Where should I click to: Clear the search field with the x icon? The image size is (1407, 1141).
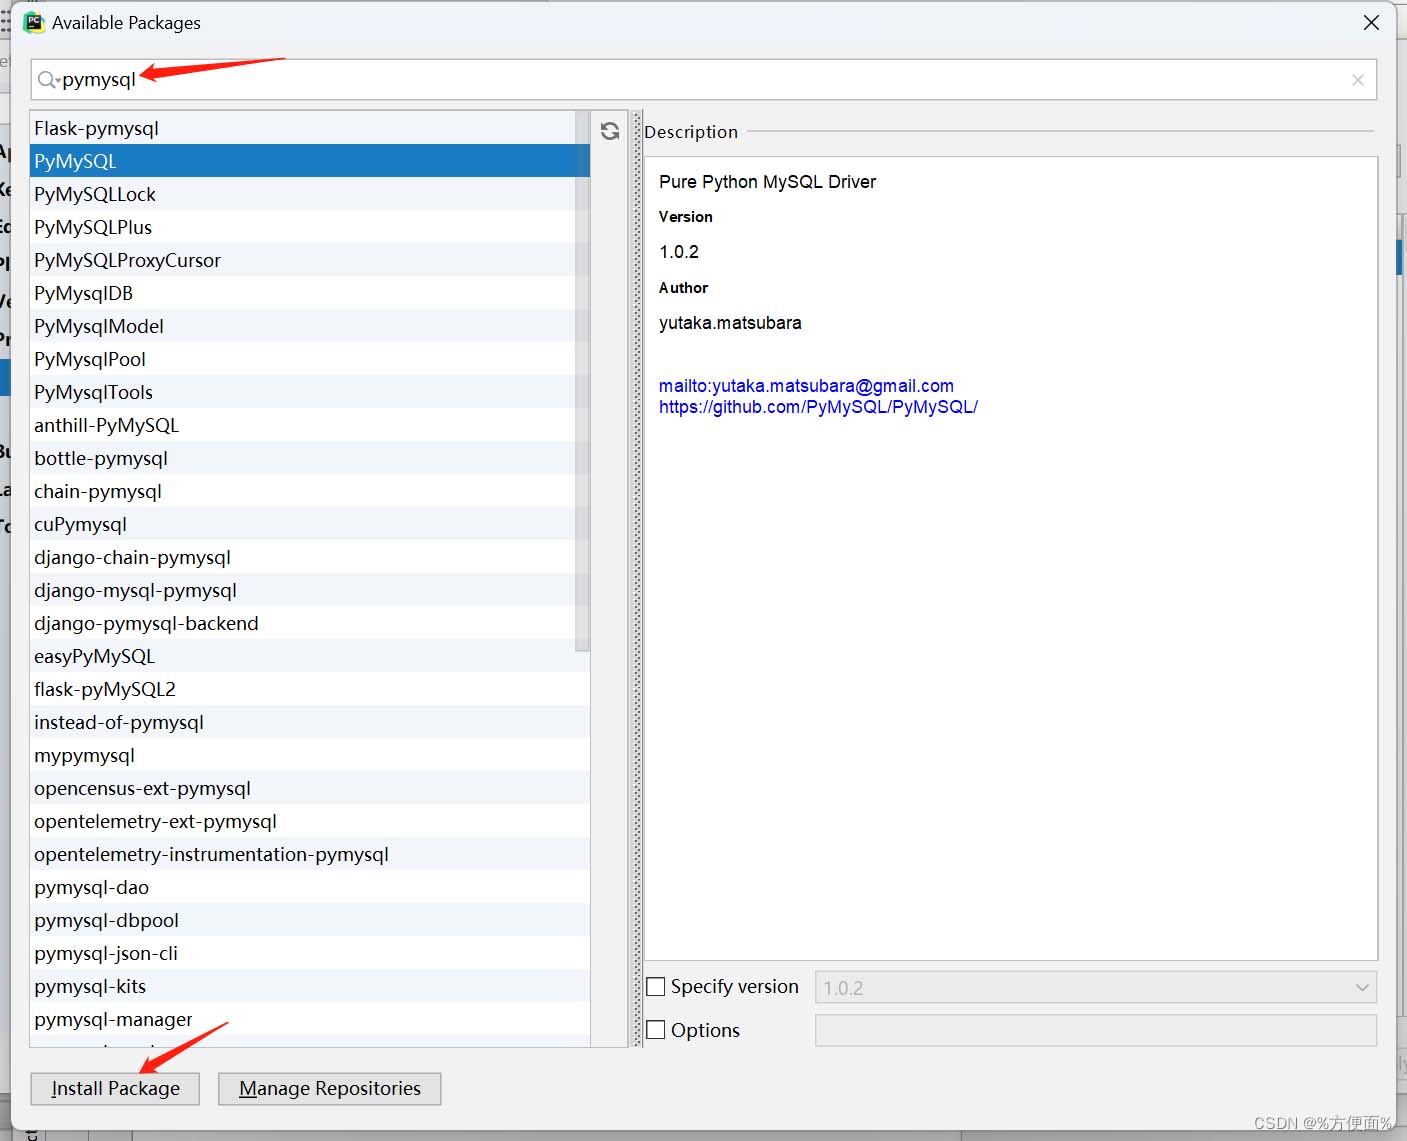click(1357, 80)
